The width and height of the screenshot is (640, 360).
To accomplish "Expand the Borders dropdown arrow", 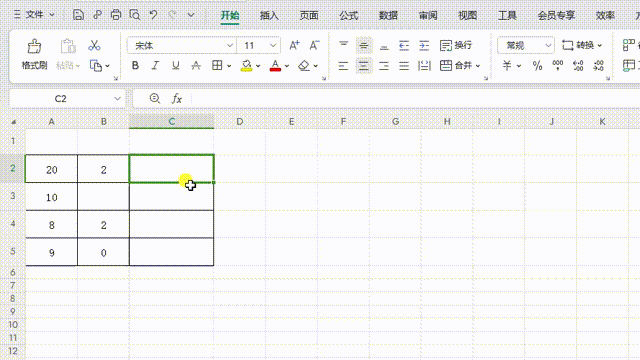I will [x=229, y=66].
